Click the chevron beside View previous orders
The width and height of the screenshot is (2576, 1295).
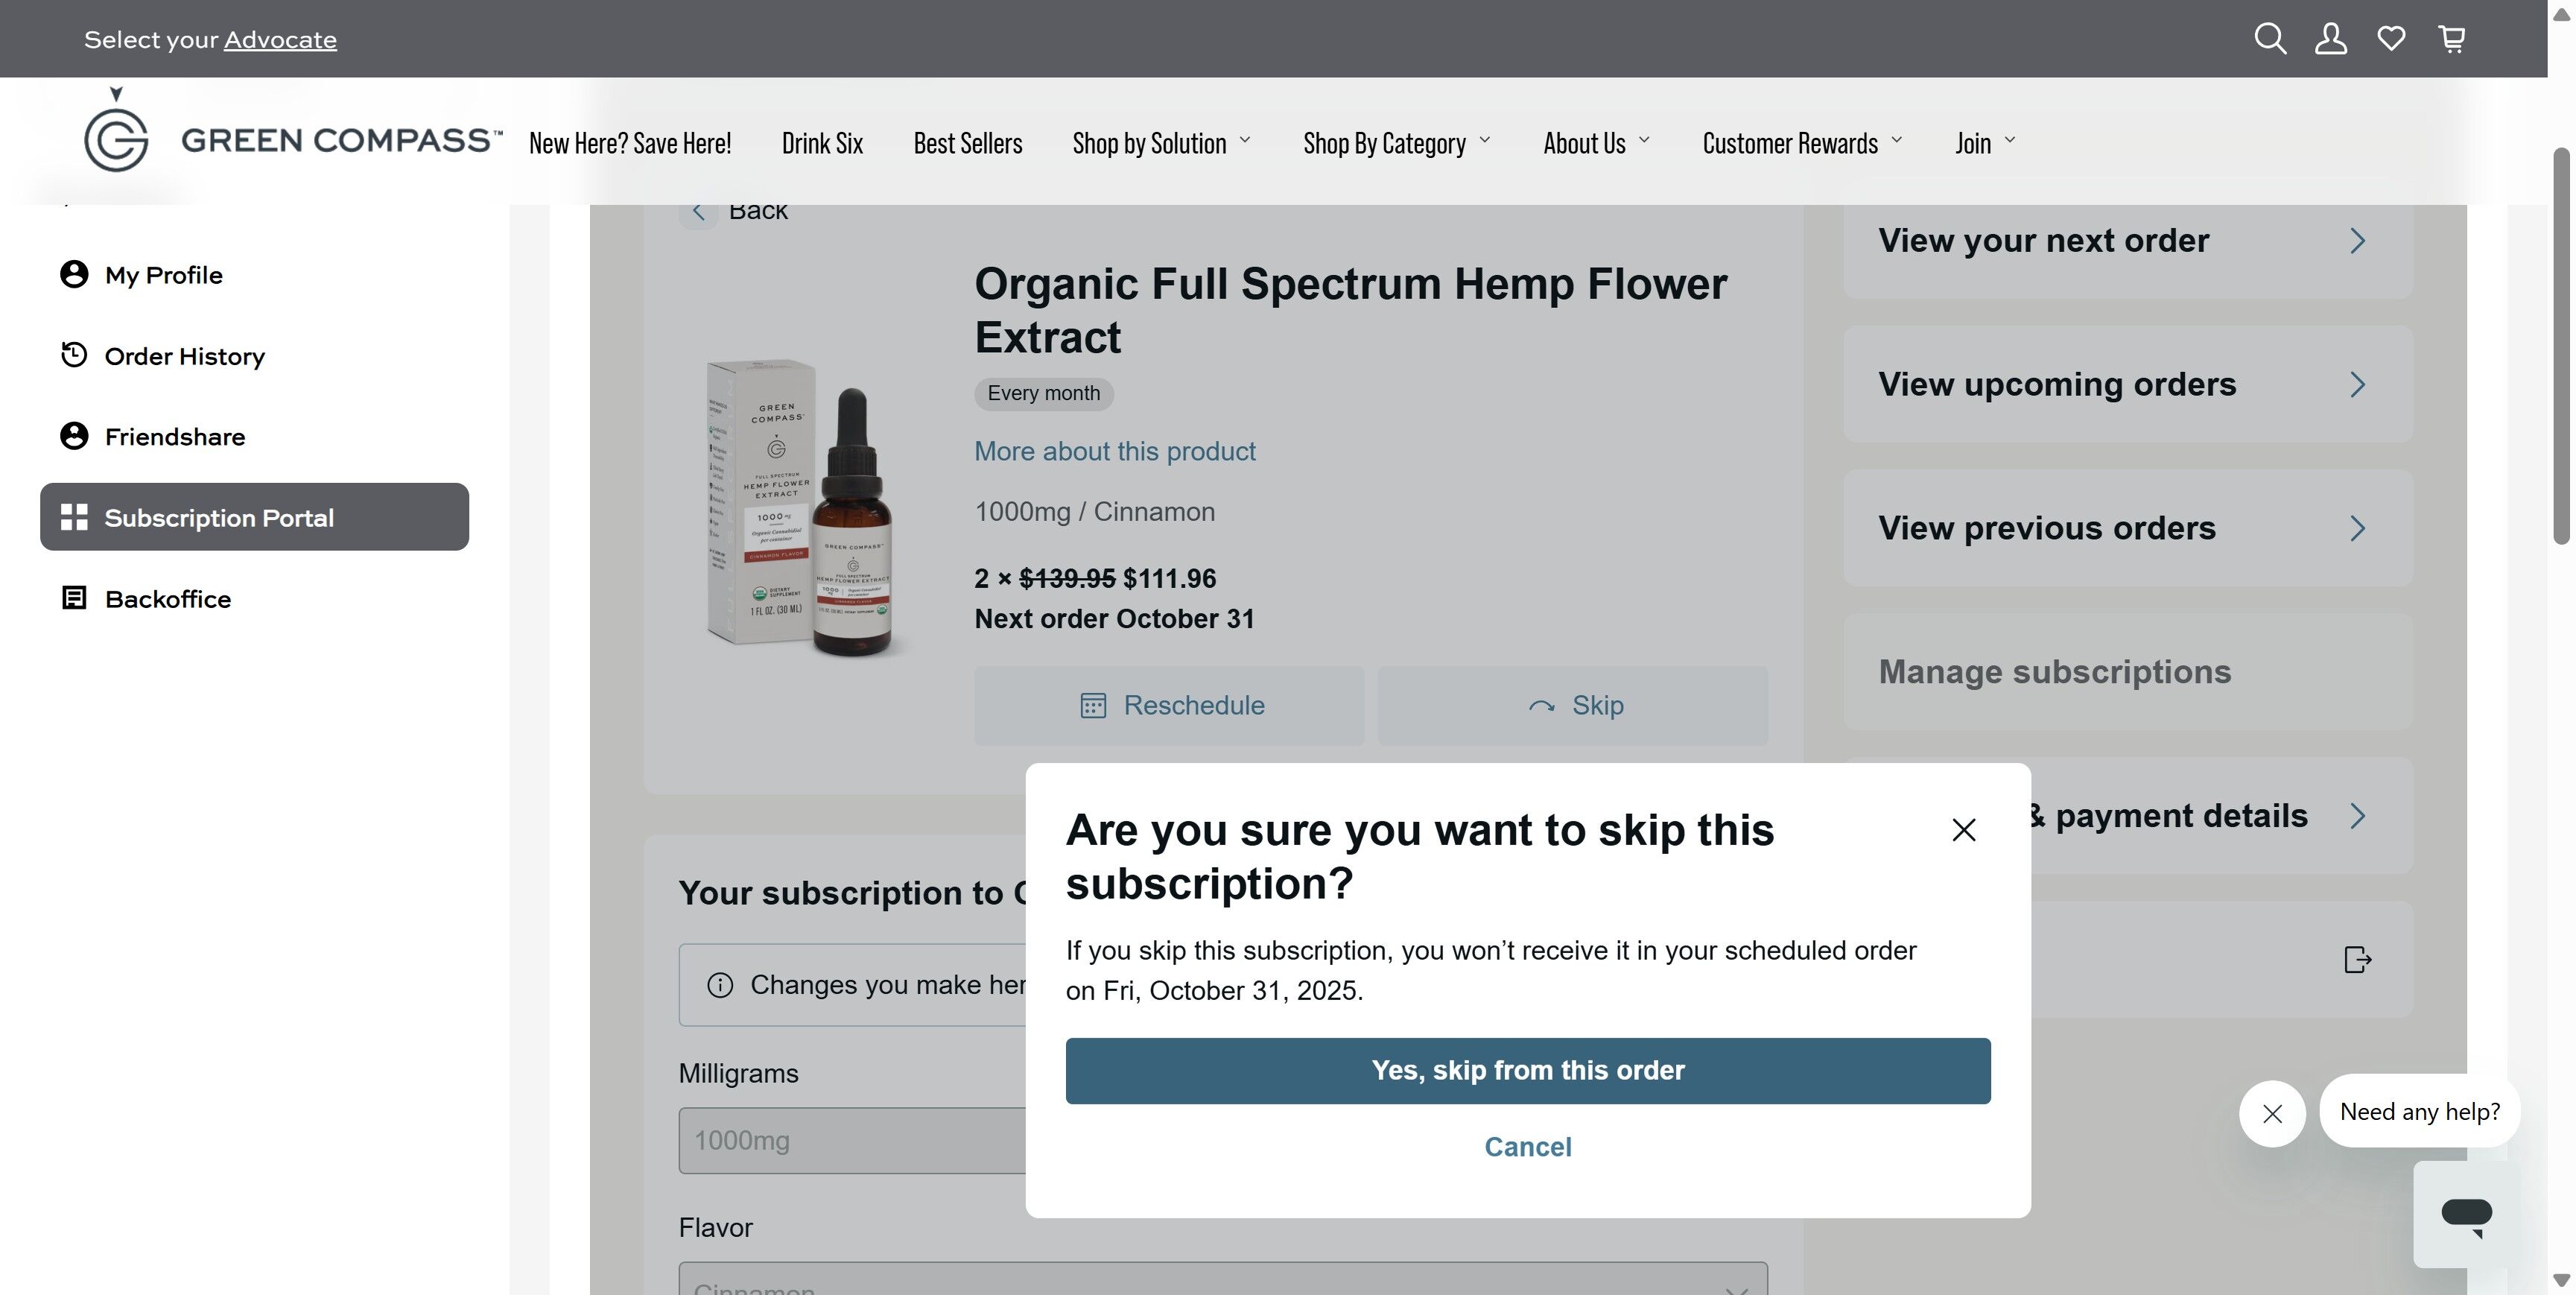pos(2357,528)
